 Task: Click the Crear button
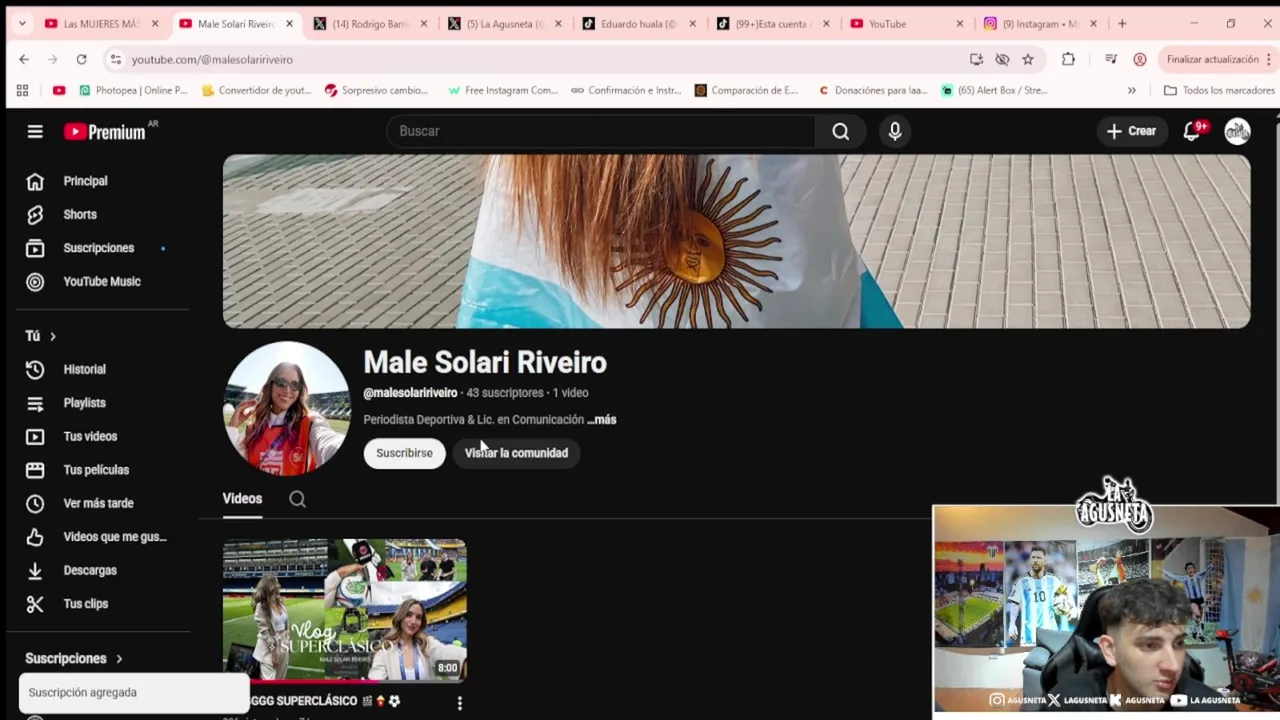(1131, 131)
